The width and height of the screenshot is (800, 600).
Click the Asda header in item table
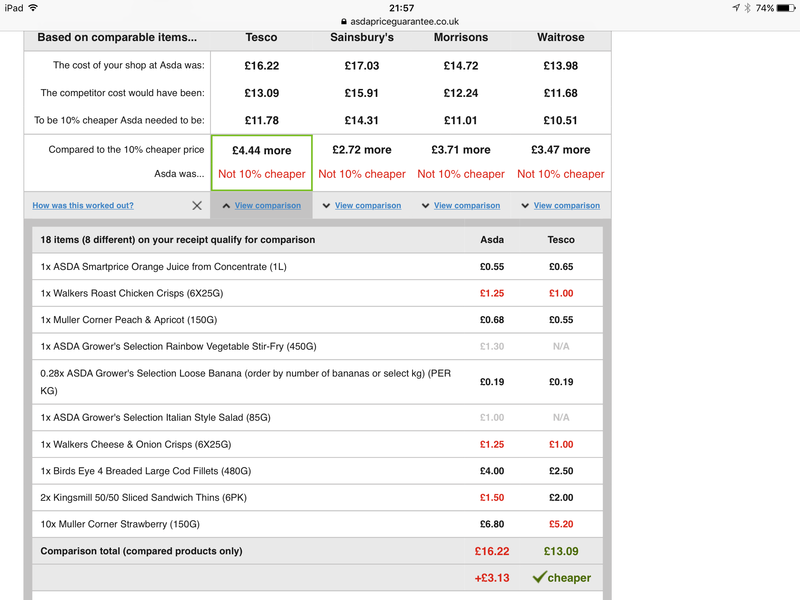click(492, 240)
